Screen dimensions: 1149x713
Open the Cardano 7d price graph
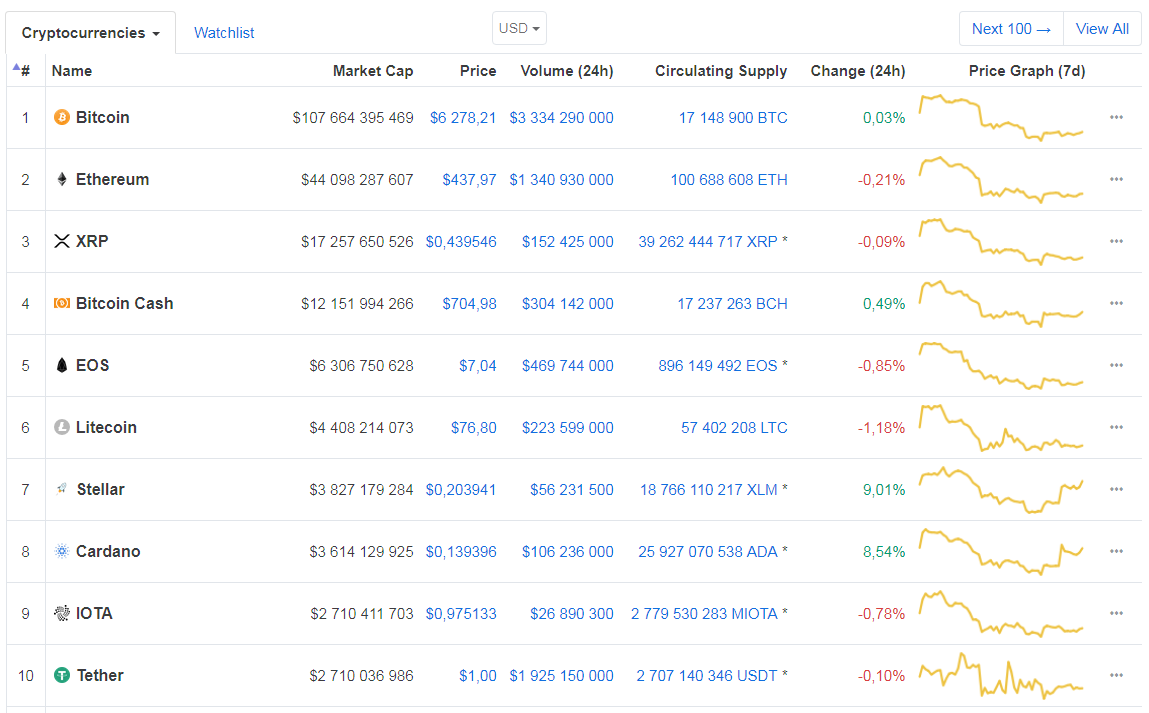[x=1001, y=551]
